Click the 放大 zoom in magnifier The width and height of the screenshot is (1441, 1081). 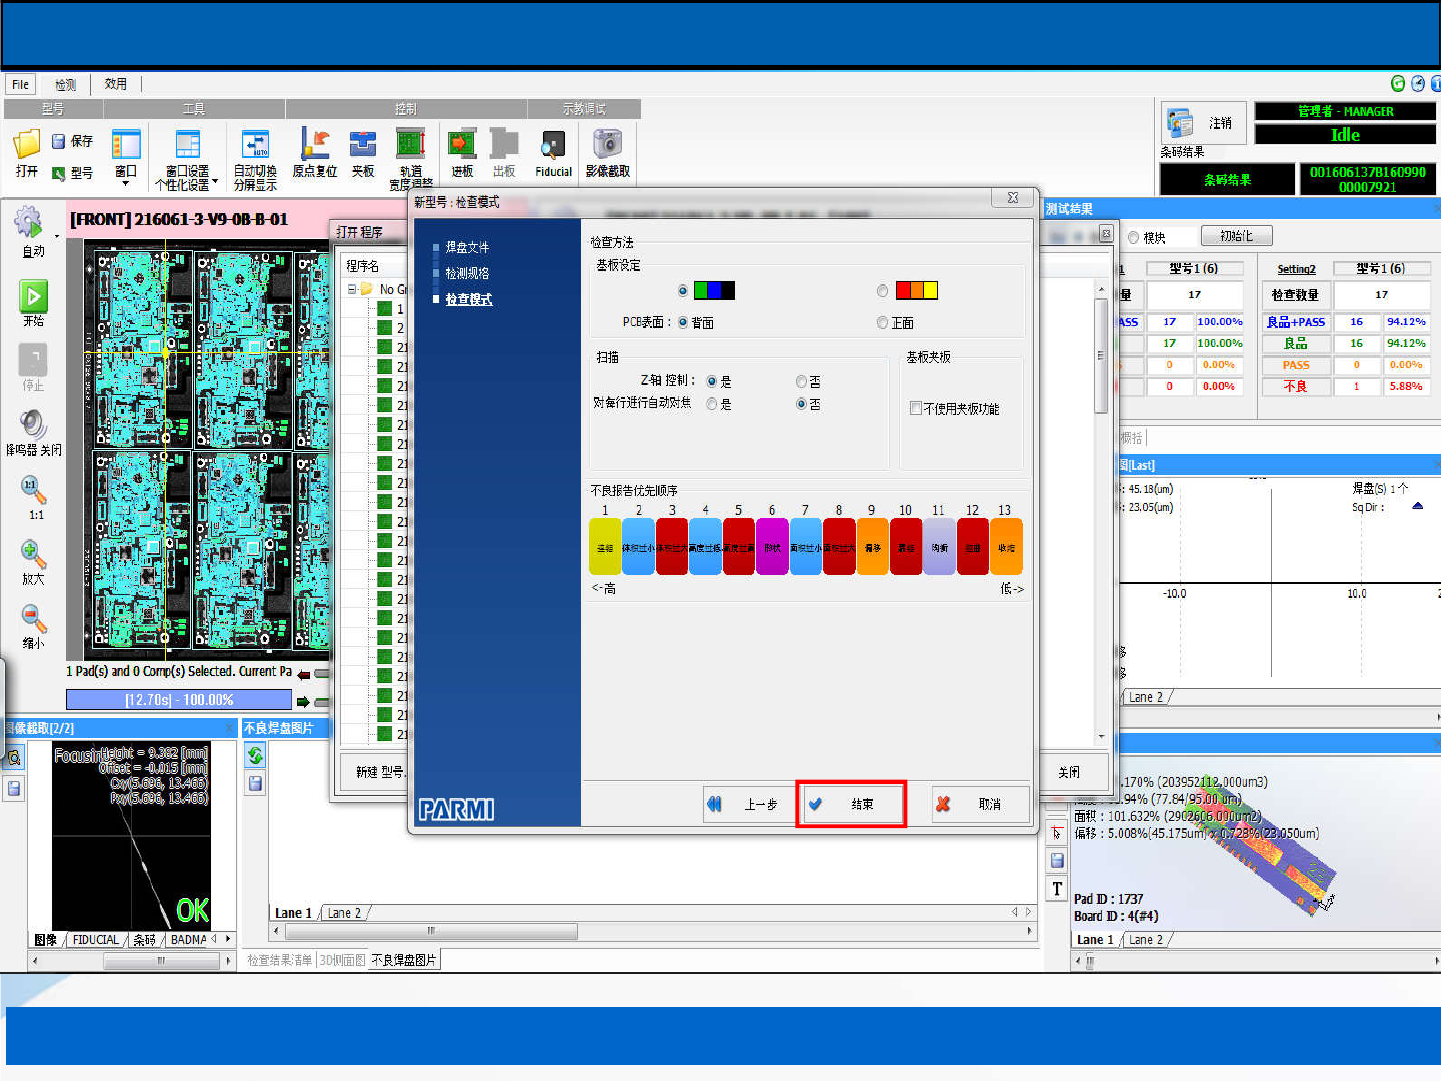pos(33,555)
